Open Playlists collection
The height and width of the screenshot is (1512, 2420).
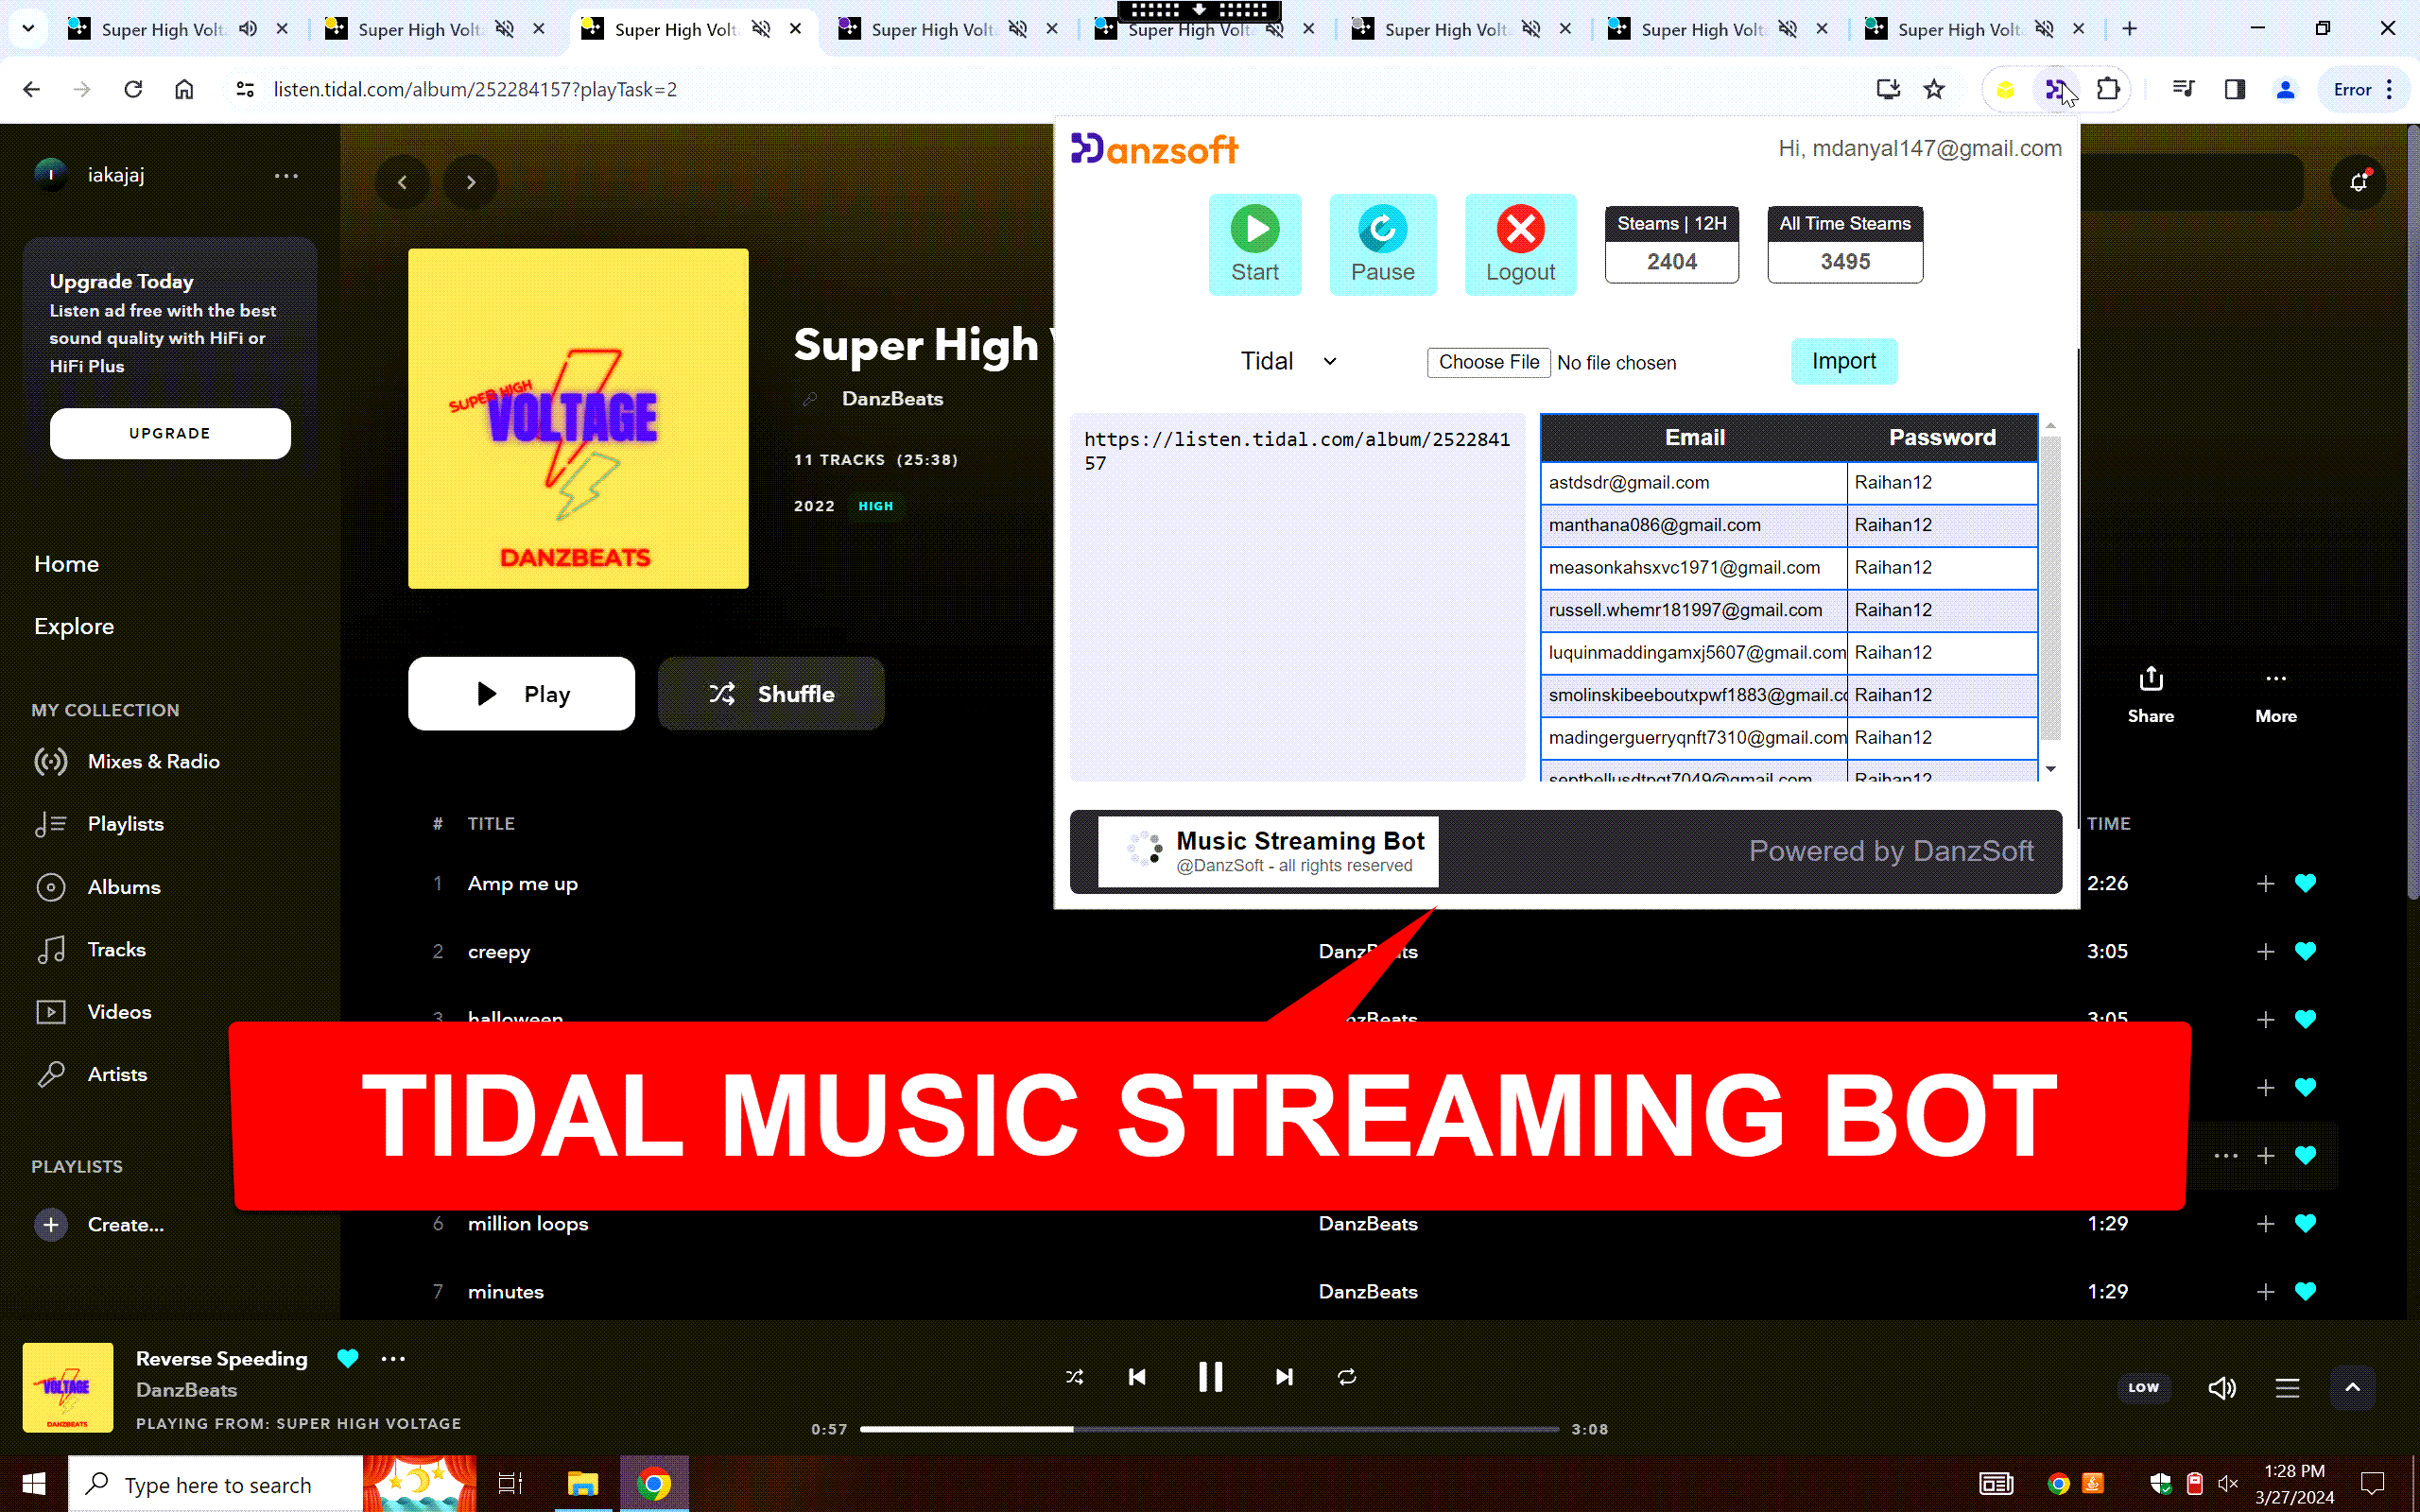point(99,824)
